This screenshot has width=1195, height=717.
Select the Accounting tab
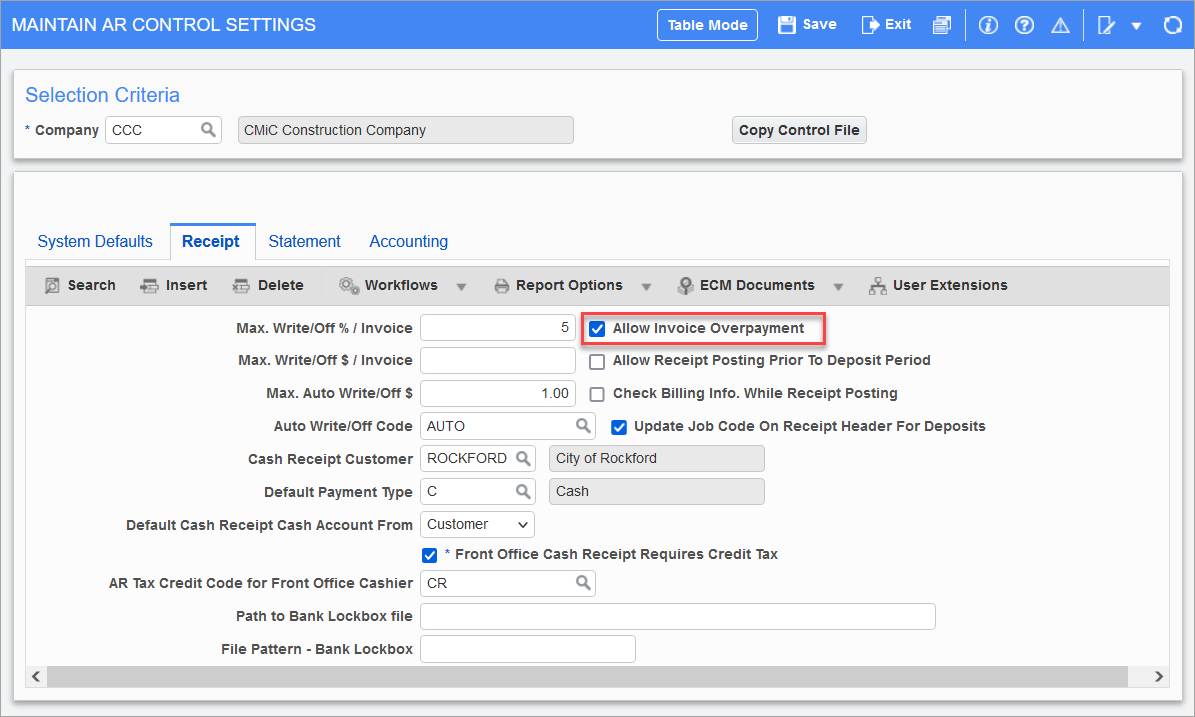point(408,241)
